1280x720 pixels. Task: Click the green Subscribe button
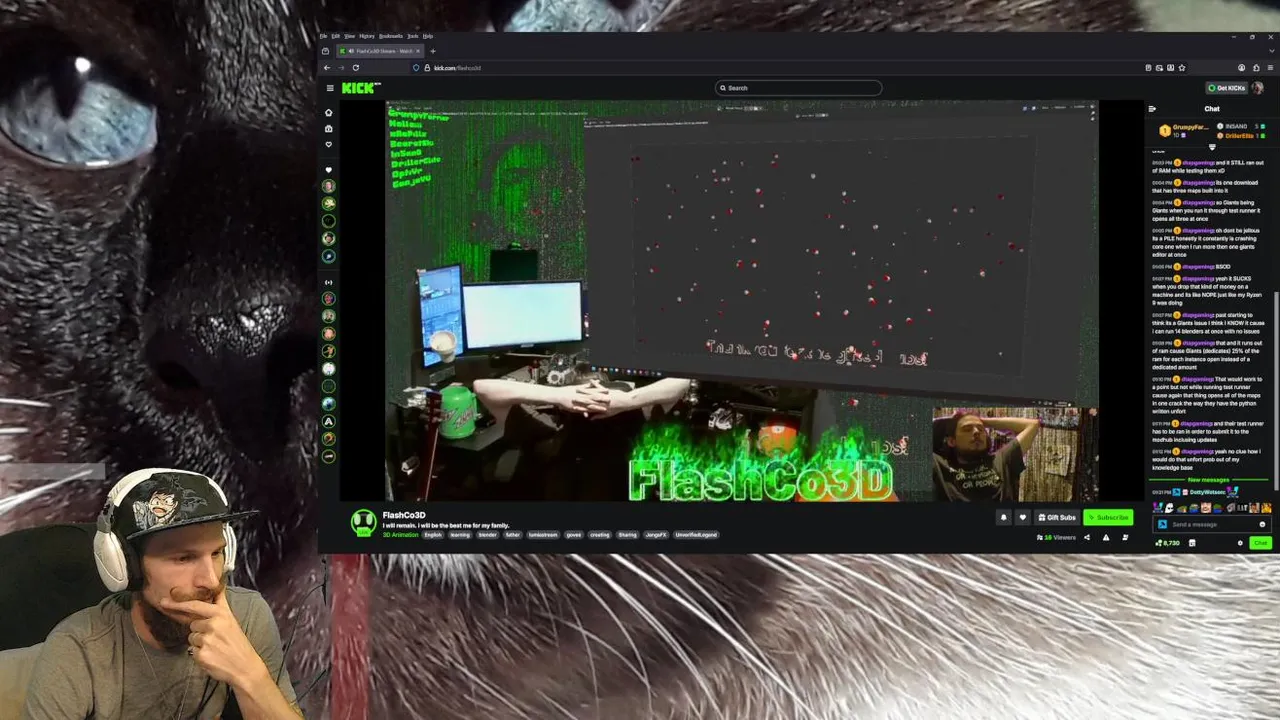(1108, 517)
